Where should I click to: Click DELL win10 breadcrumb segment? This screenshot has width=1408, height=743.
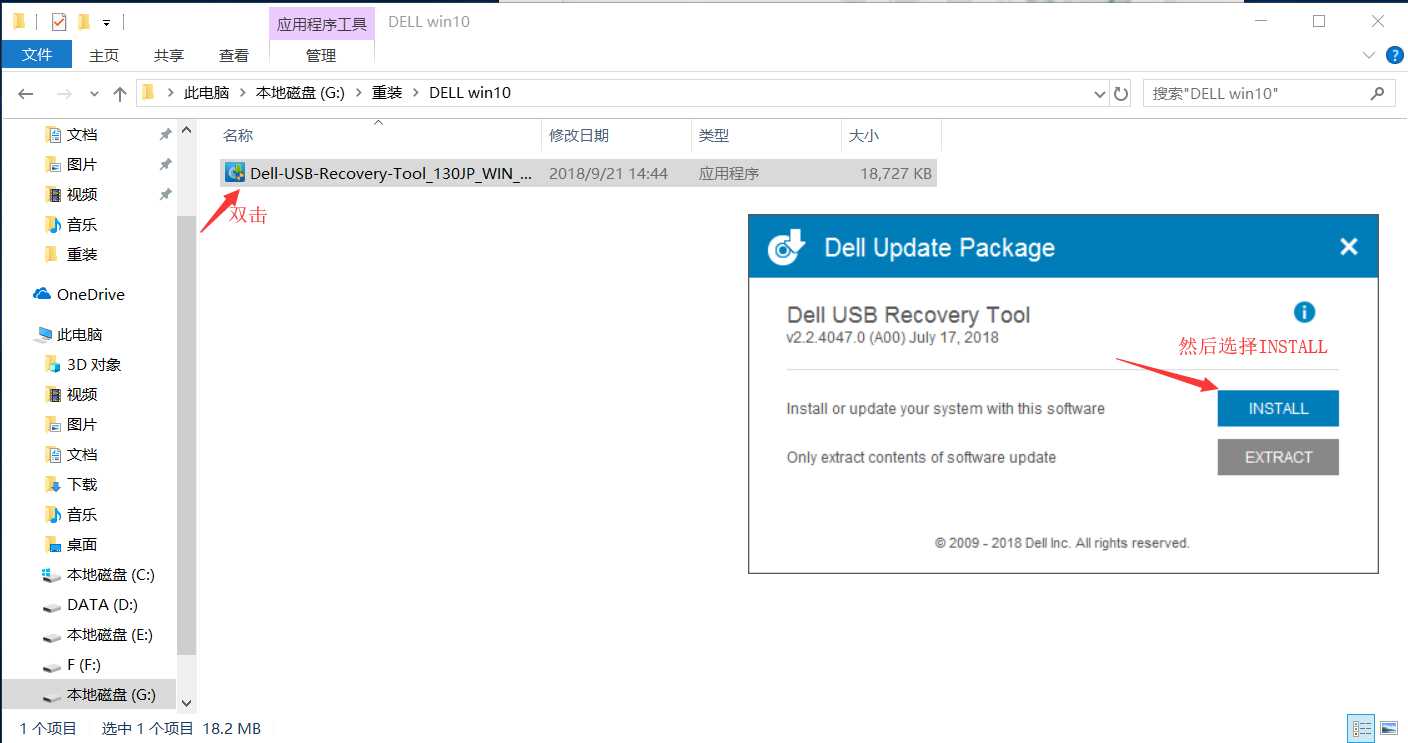point(470,92)
